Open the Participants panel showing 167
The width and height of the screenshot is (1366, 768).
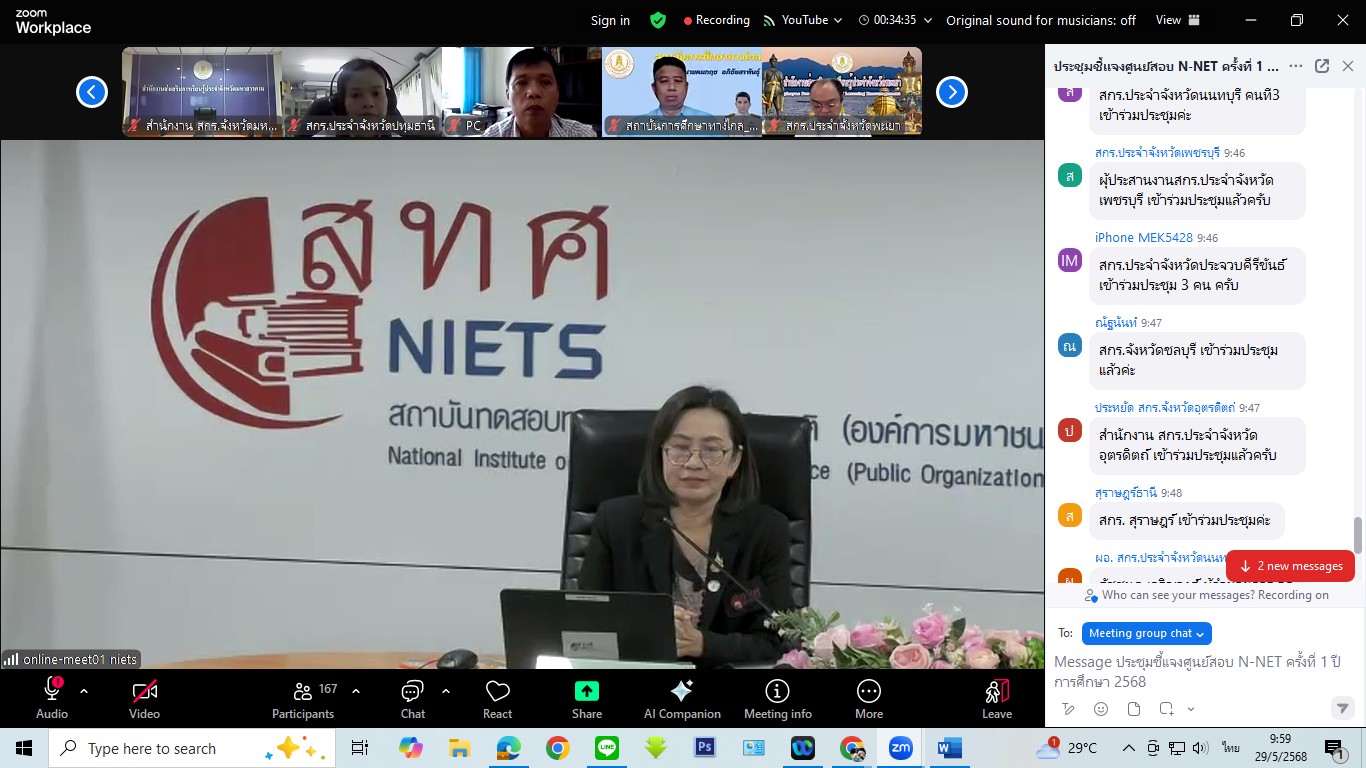pos(303,698)
